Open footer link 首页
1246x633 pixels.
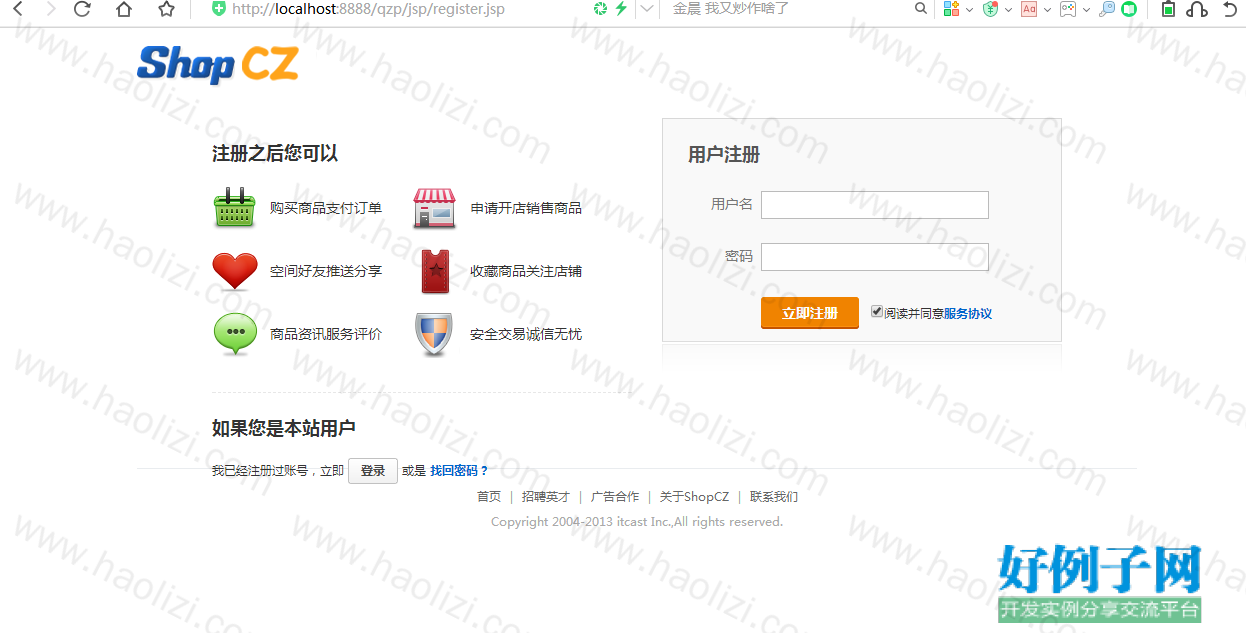489,496
